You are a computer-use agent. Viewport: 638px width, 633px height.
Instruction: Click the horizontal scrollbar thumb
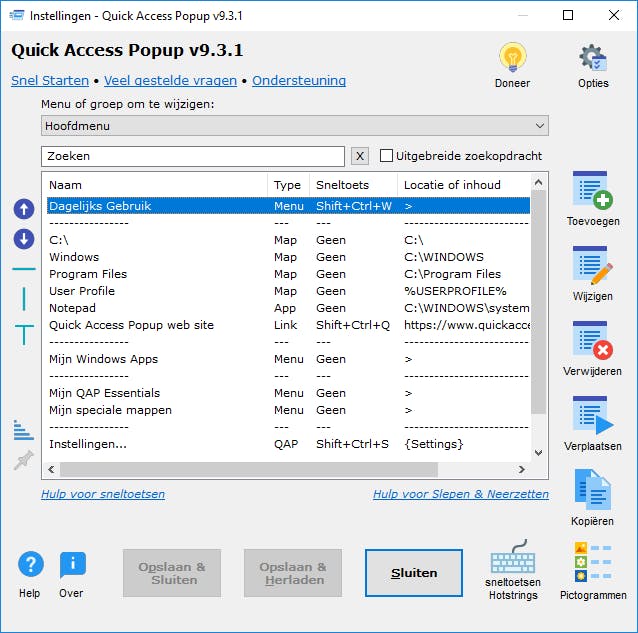click(249, 469)
